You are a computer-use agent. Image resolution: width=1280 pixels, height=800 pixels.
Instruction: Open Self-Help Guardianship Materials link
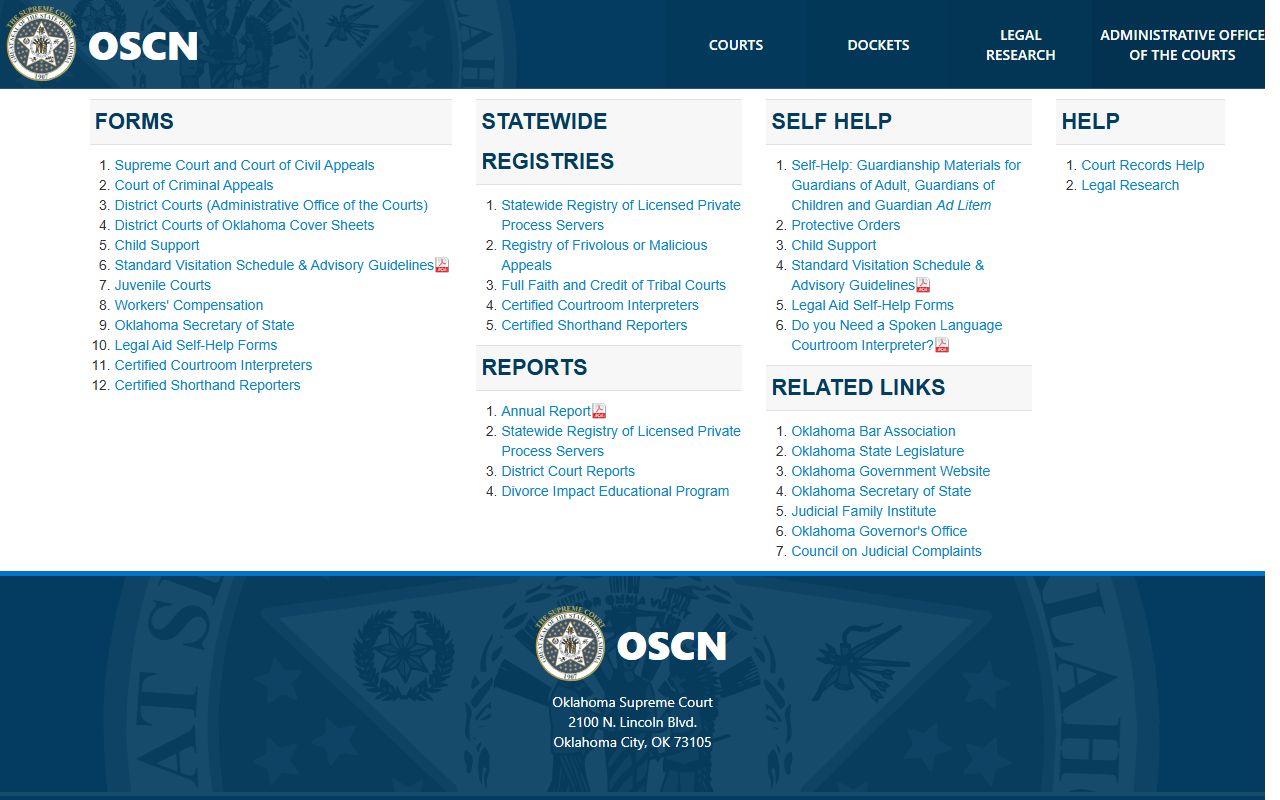906,185
